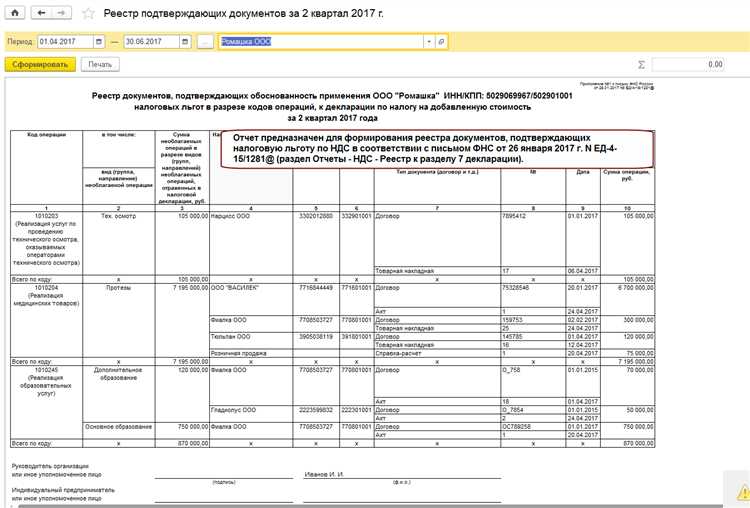
Task: Select operation code 1010245 cell
Action: pyautogui.click(x=46, y=402)
